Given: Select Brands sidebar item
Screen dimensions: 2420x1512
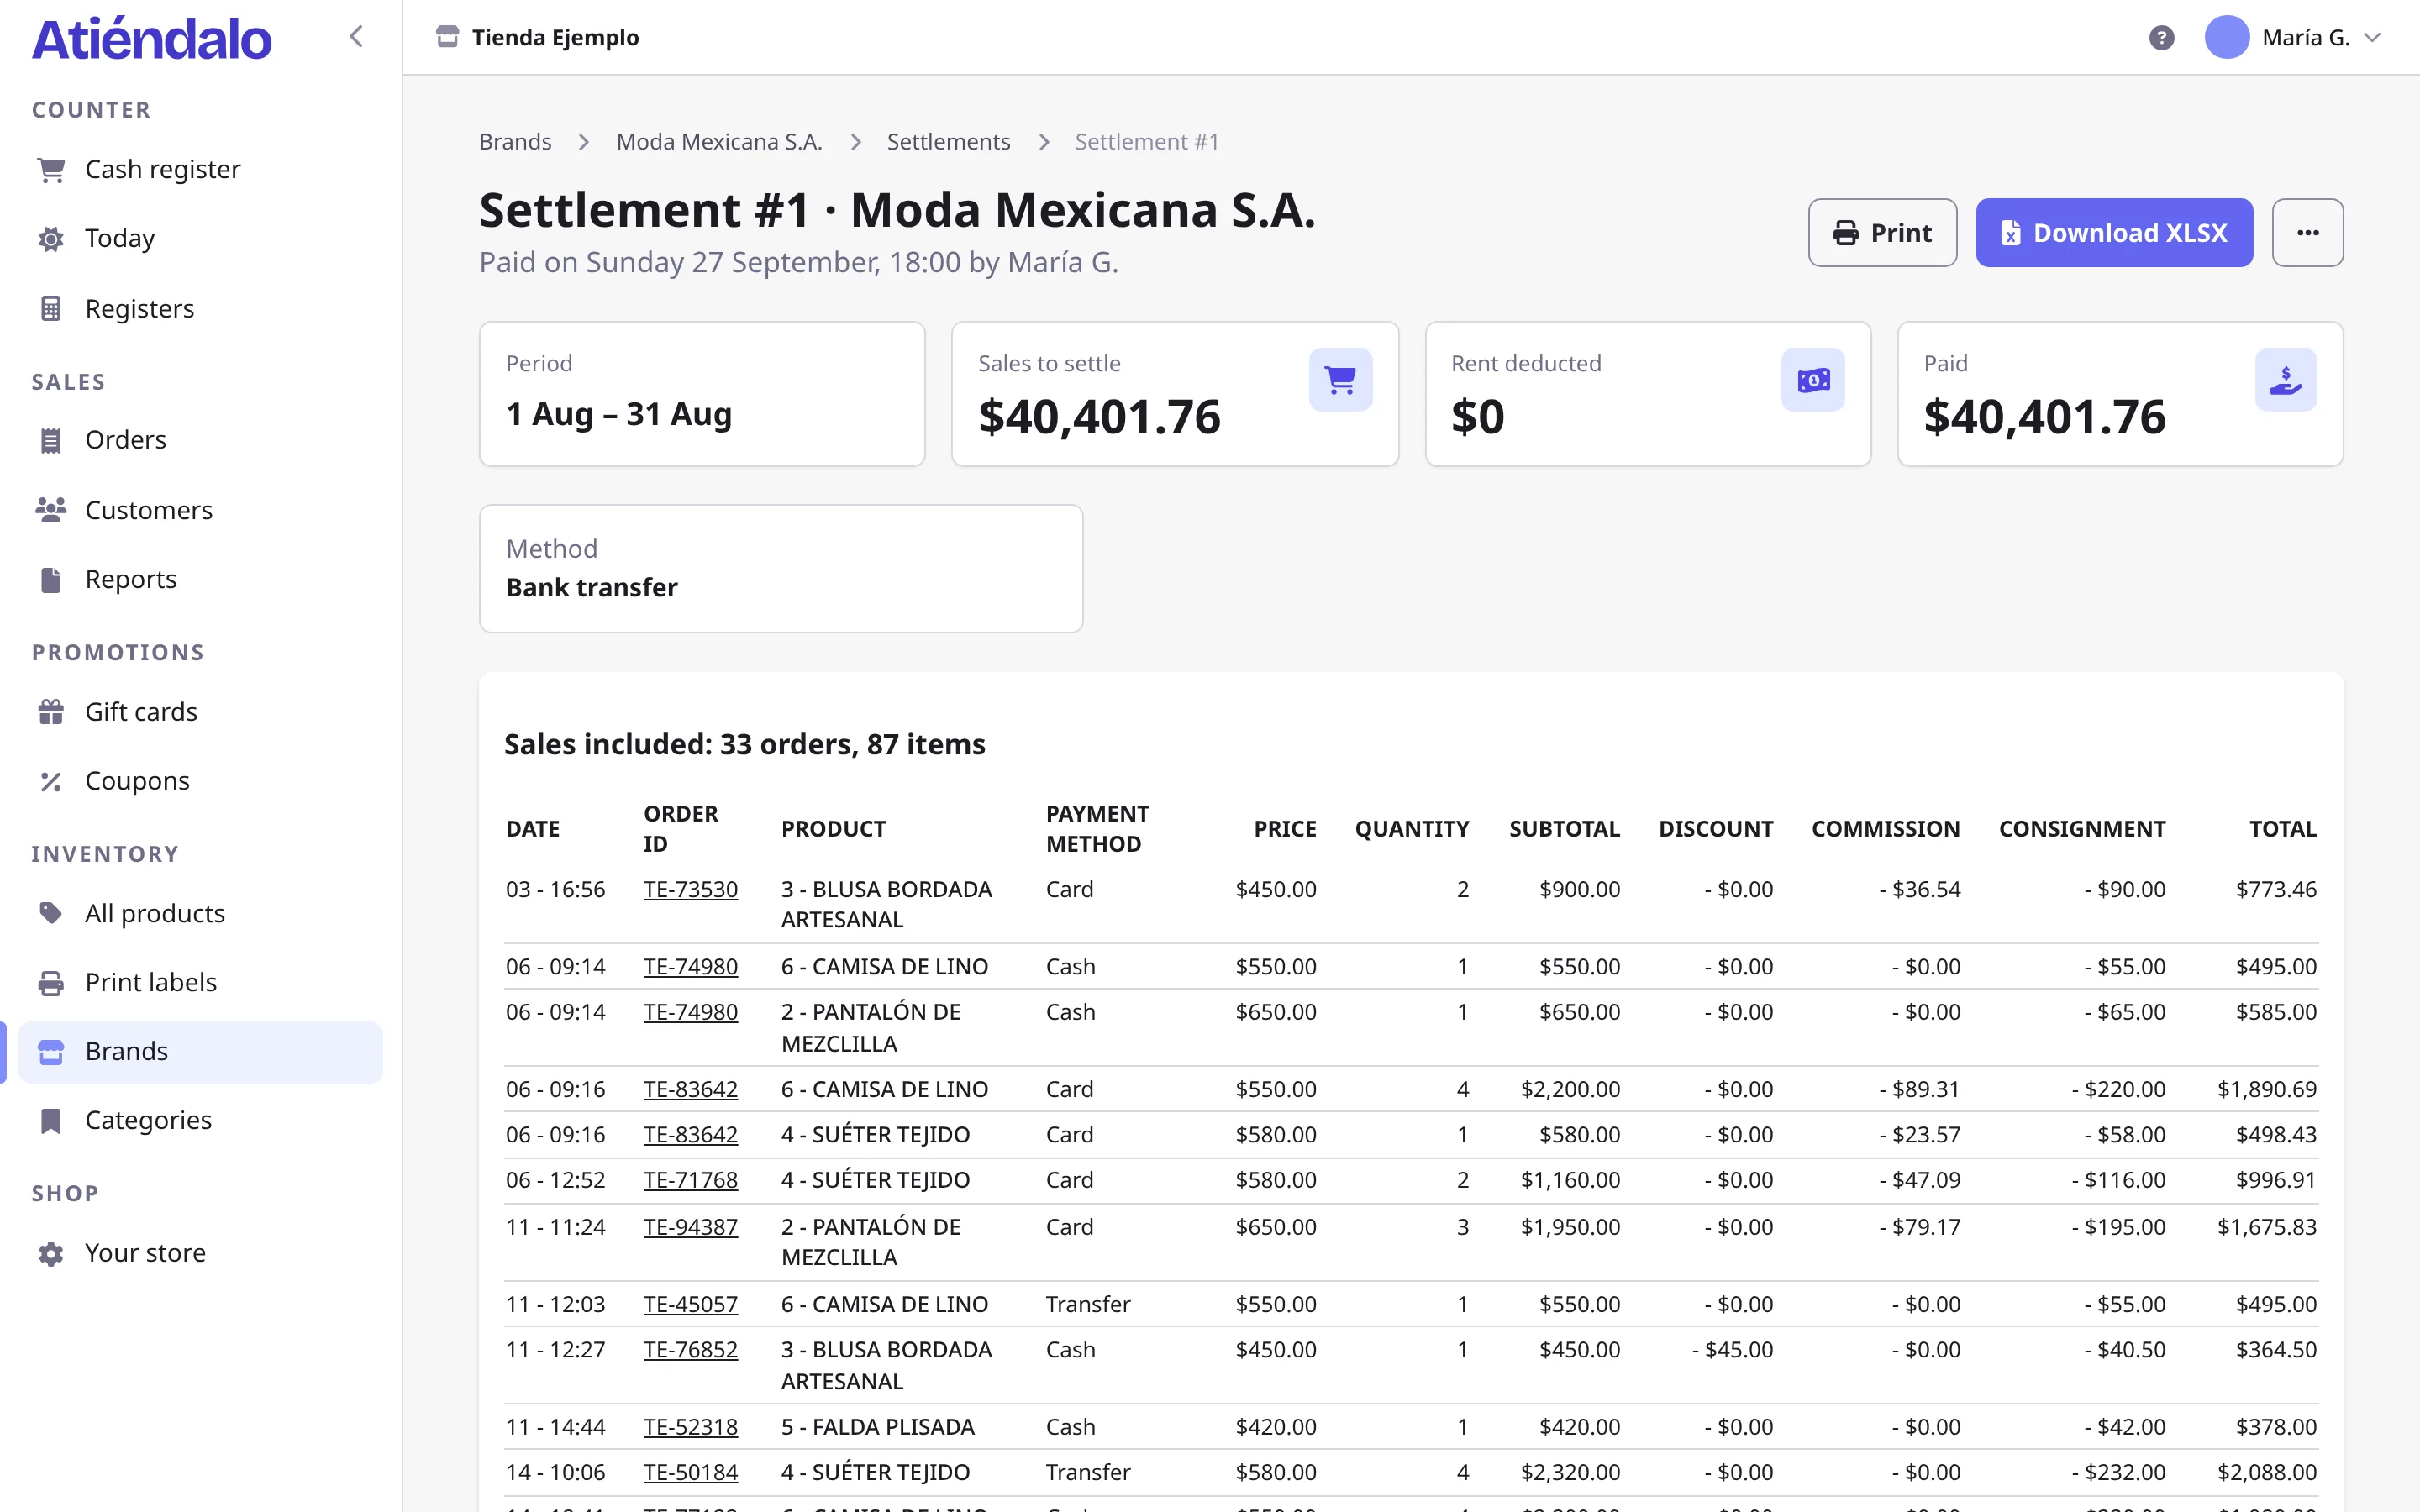Looking at the screenshot, I should (200, 1052).
